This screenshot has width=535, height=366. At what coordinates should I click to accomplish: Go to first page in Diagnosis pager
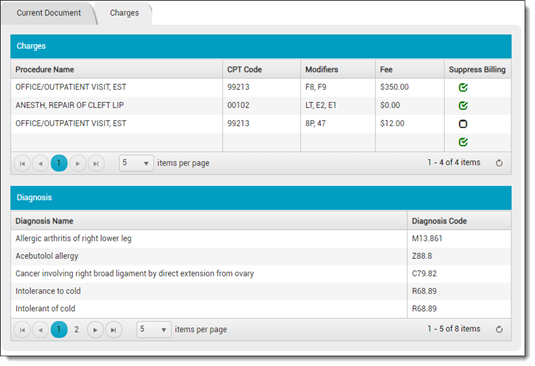click(23, 330)
